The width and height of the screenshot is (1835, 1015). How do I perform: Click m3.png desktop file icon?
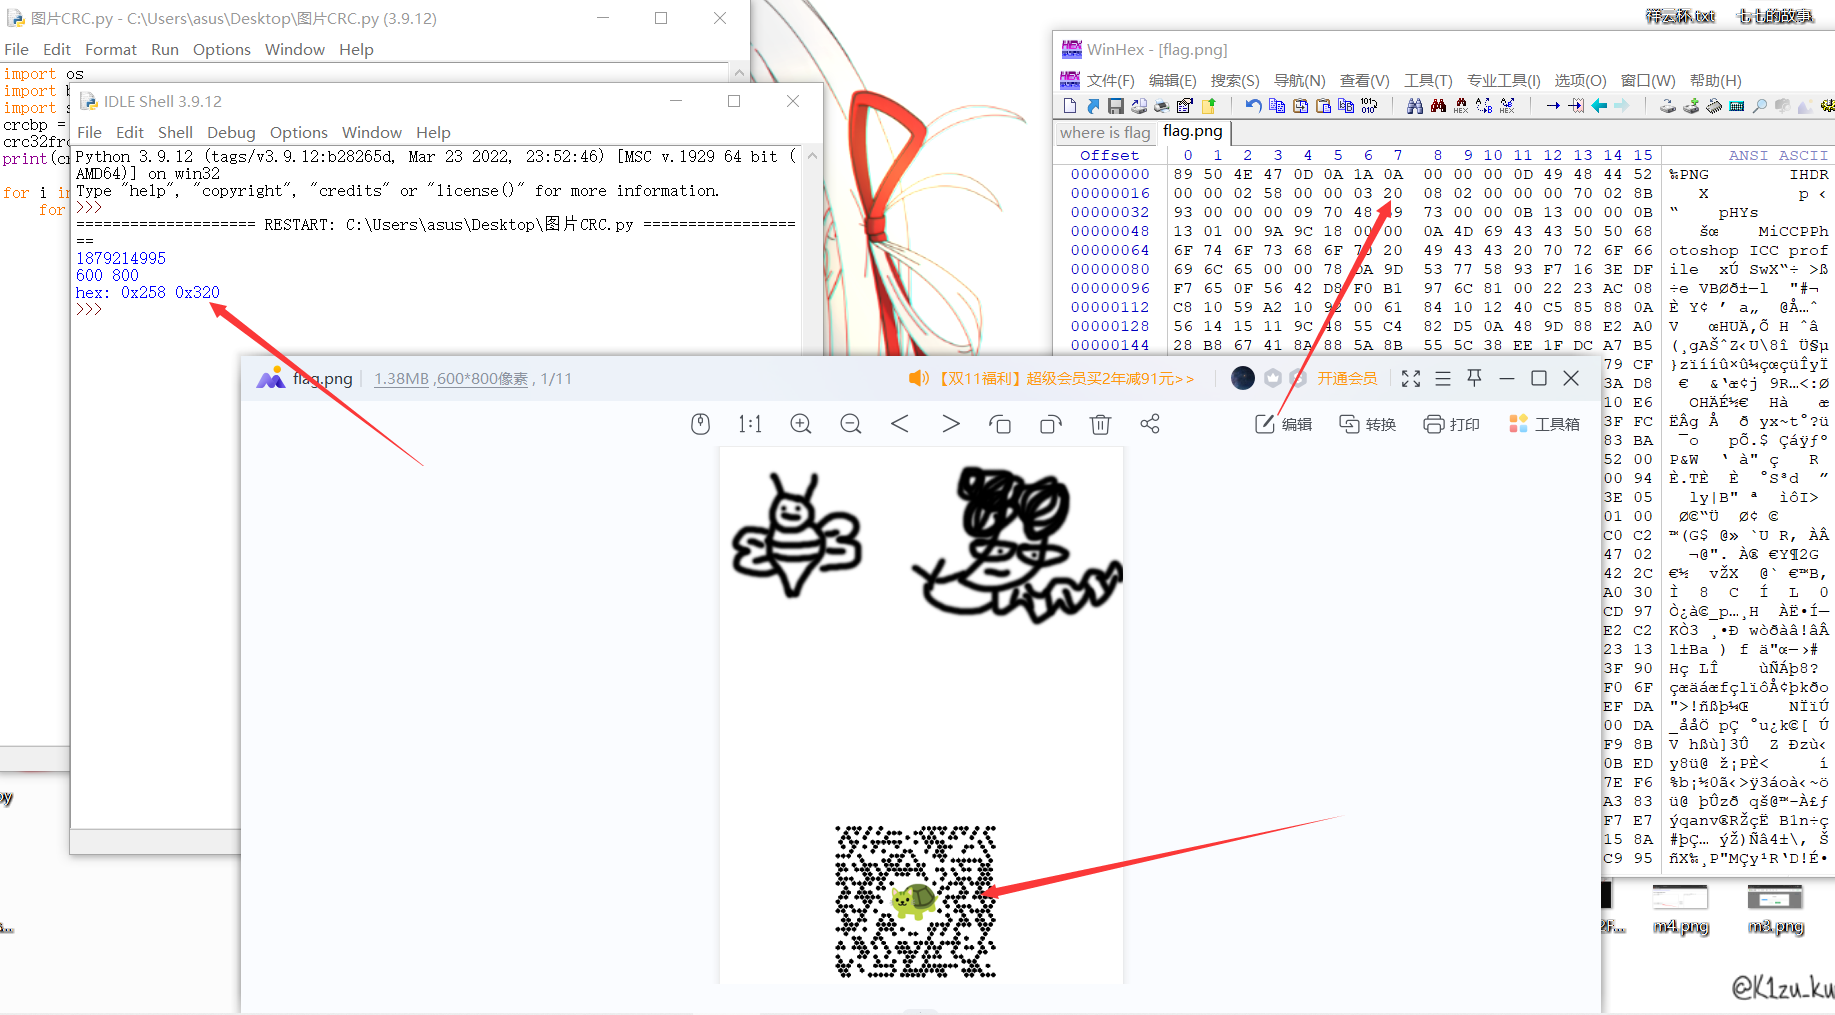(x=1775, y=908)
